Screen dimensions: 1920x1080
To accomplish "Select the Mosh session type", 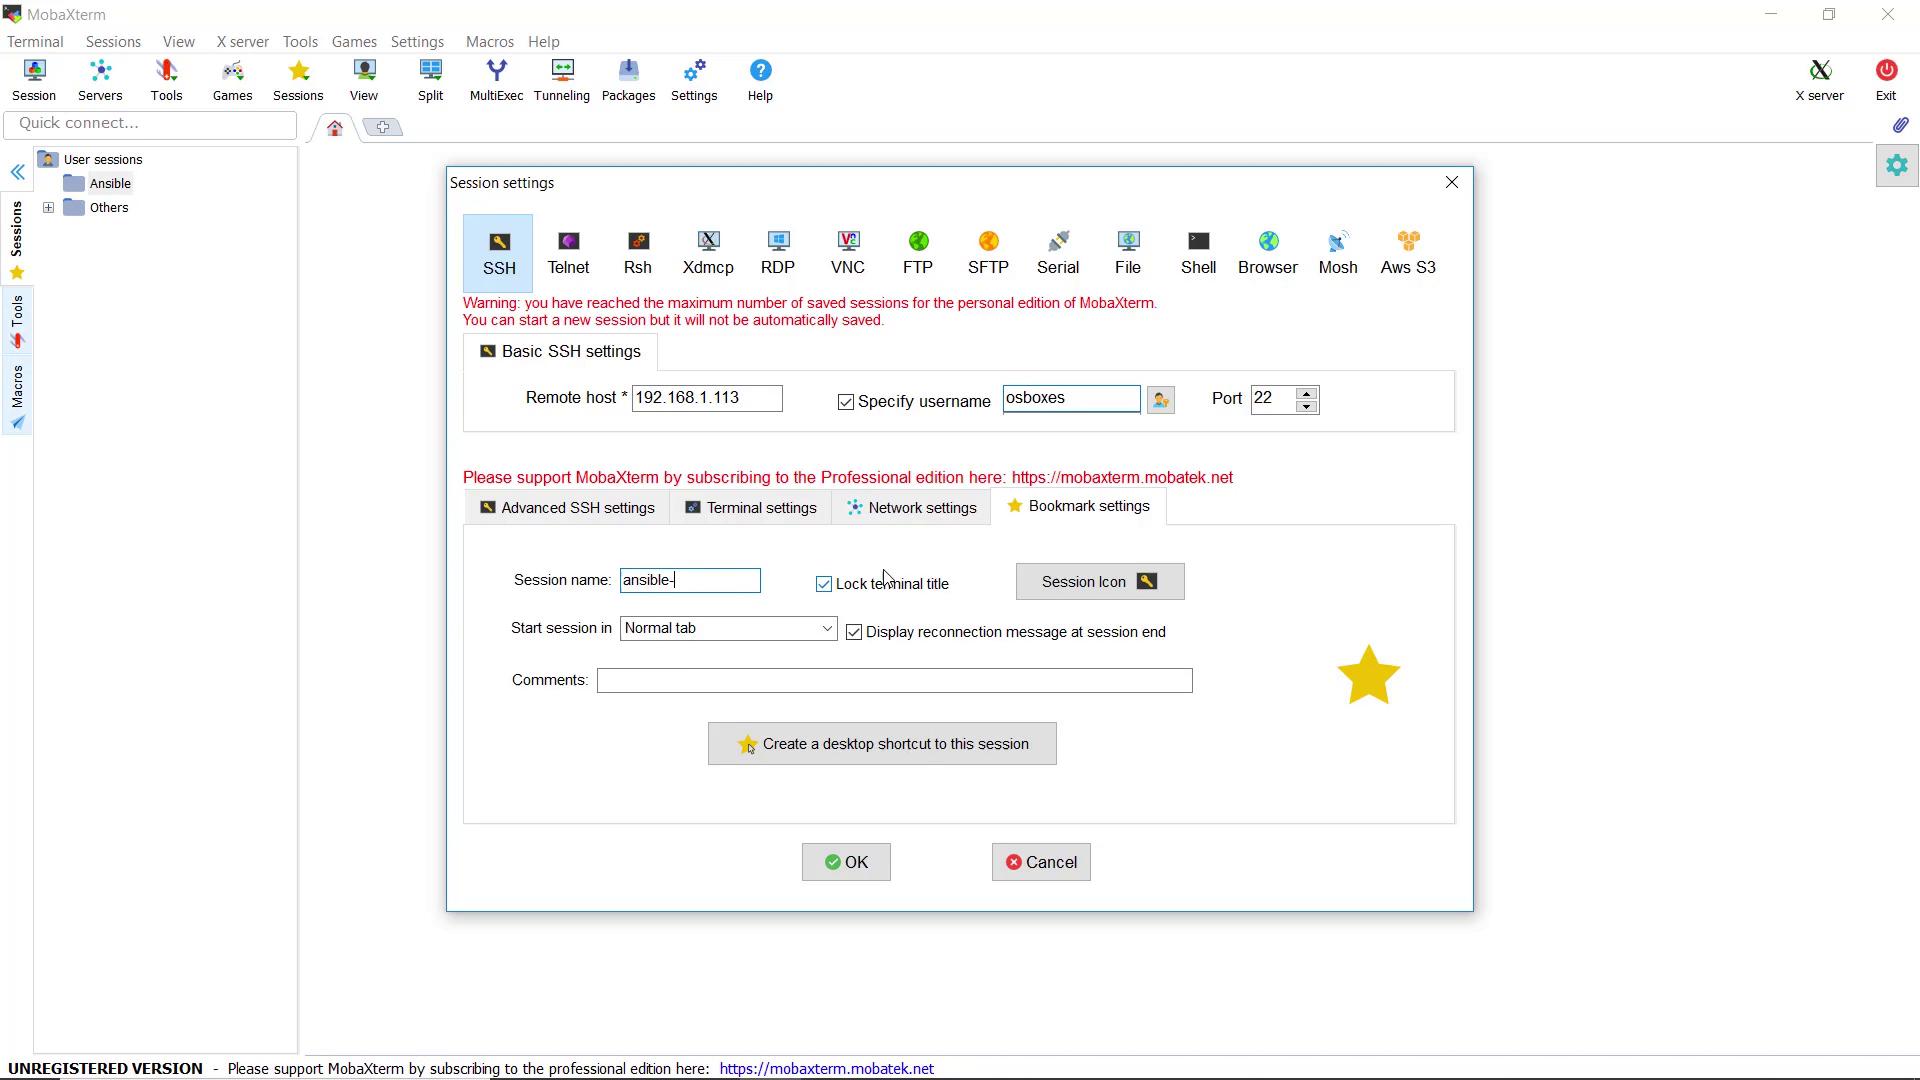I will [x=1337, y=252].
